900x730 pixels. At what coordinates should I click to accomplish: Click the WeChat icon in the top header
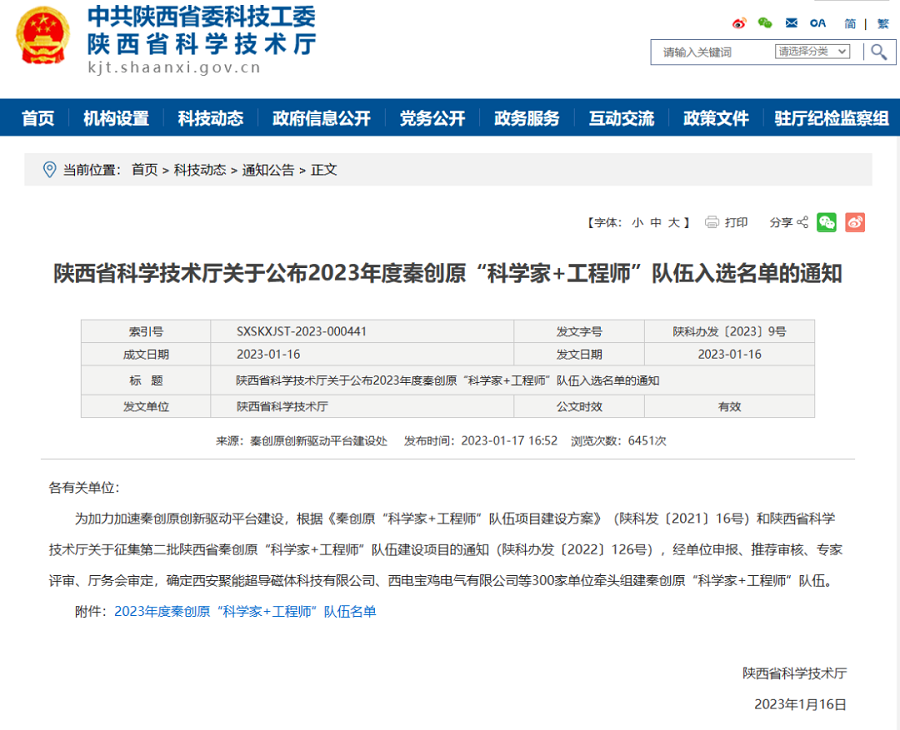(765, 23)
